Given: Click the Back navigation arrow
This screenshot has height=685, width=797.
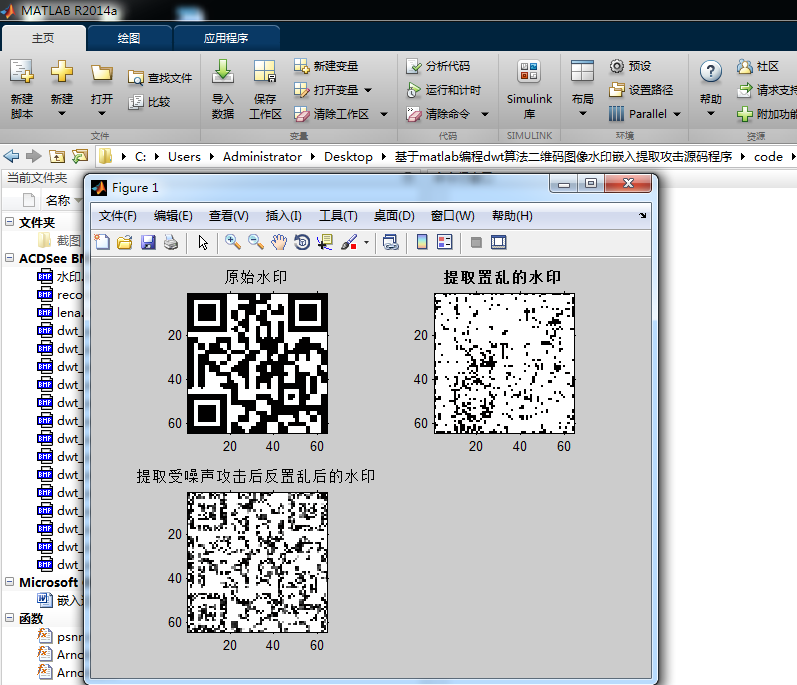Looking at the screenshot, I should coord(11,156).
